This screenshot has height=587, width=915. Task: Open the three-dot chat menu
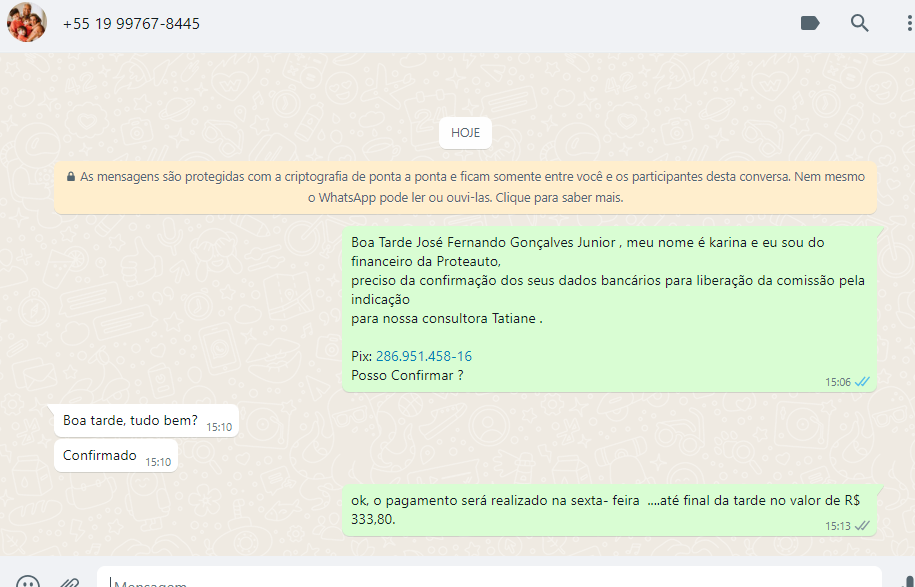pos(908,23)
